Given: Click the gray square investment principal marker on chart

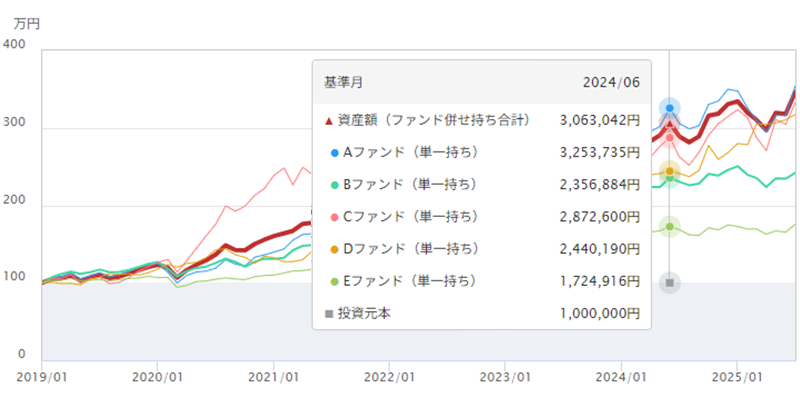Looking at the screenshot, I should click(670, 283).
